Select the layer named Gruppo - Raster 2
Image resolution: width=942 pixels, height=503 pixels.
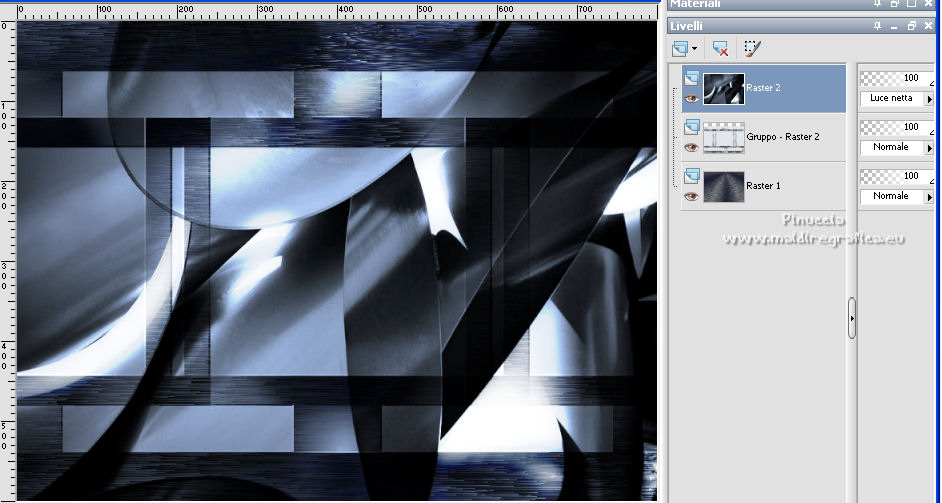coord(783,137)
